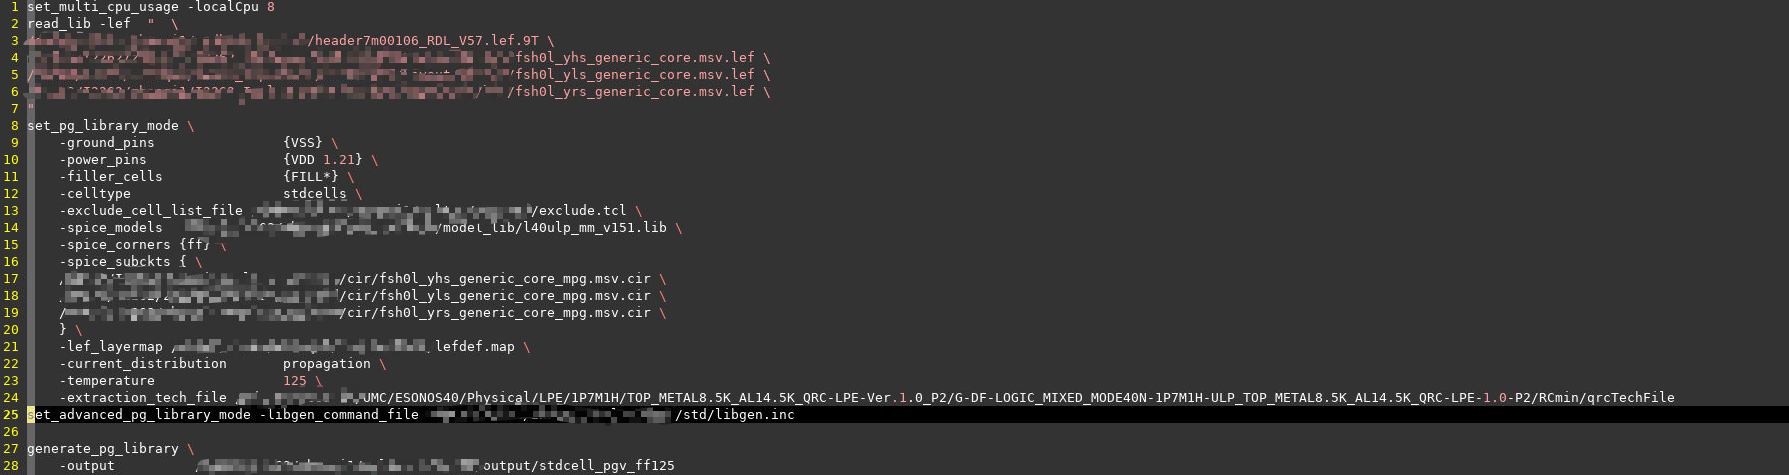Screen dimensions: 1789x475
Task: Click the fsh0l_yhs_generic_core.msv.lef filename
Action: [635, 58]
